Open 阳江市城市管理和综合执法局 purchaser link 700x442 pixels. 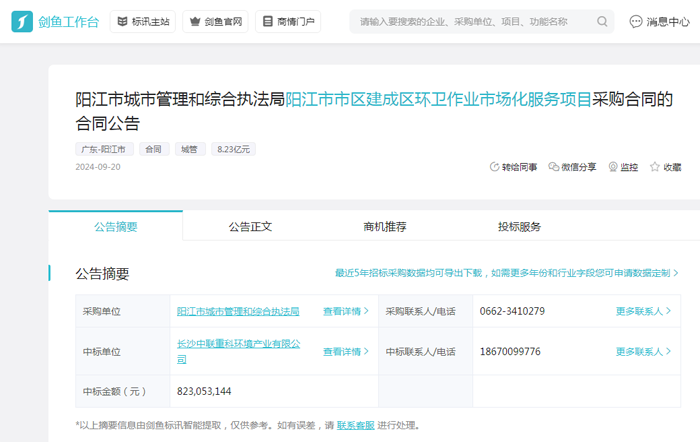(238, 311)
